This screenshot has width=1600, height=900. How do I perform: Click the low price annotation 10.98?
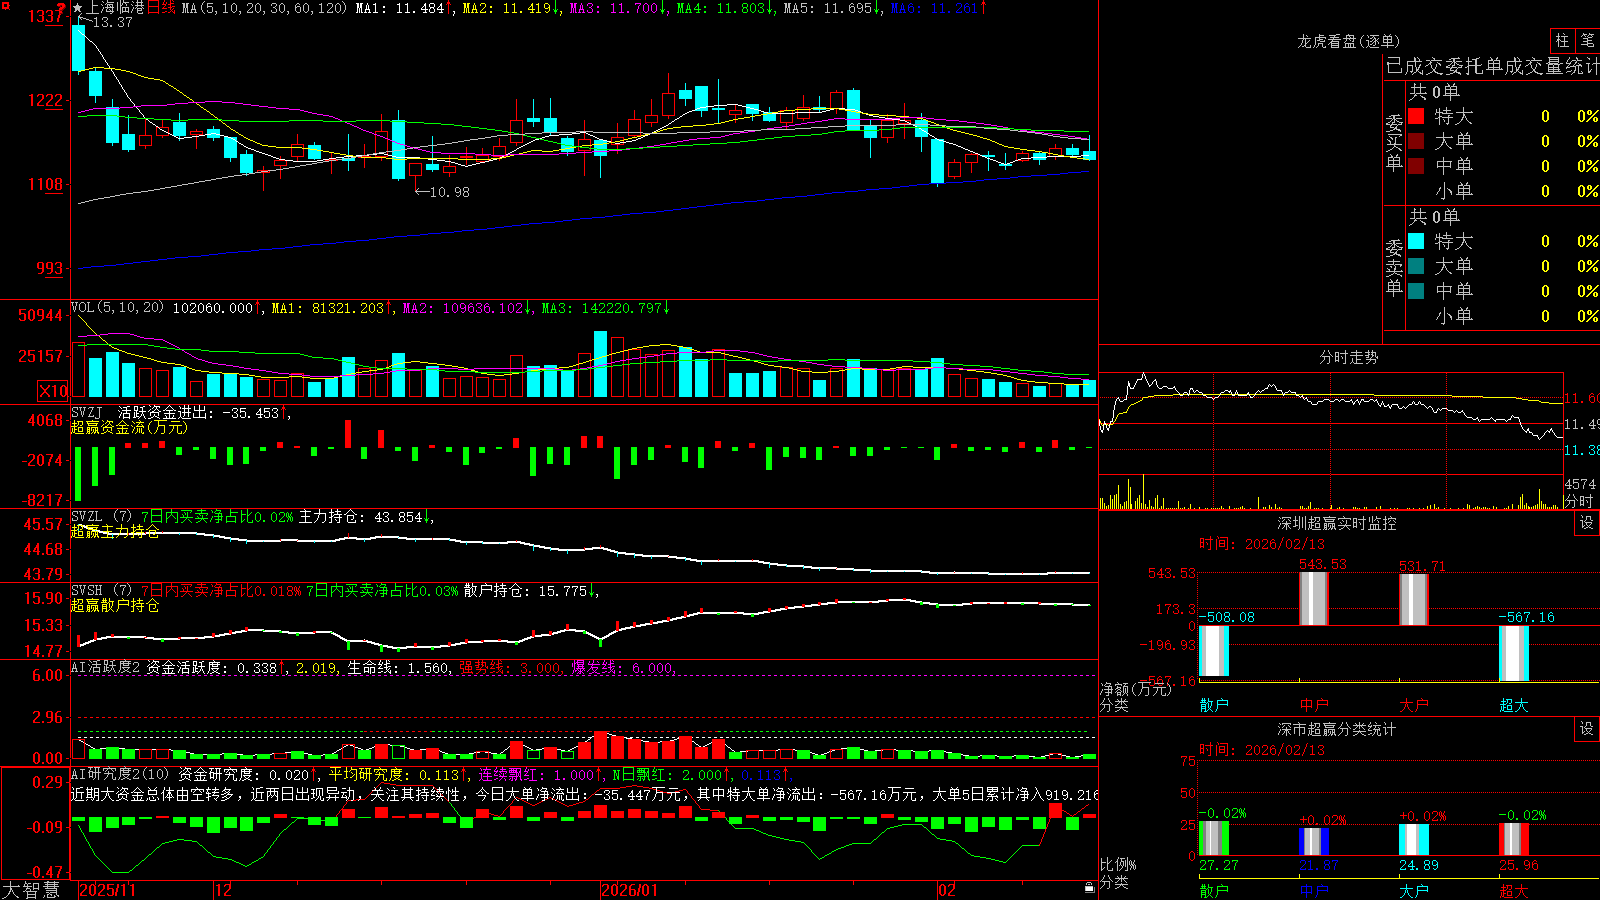[449, 192]
